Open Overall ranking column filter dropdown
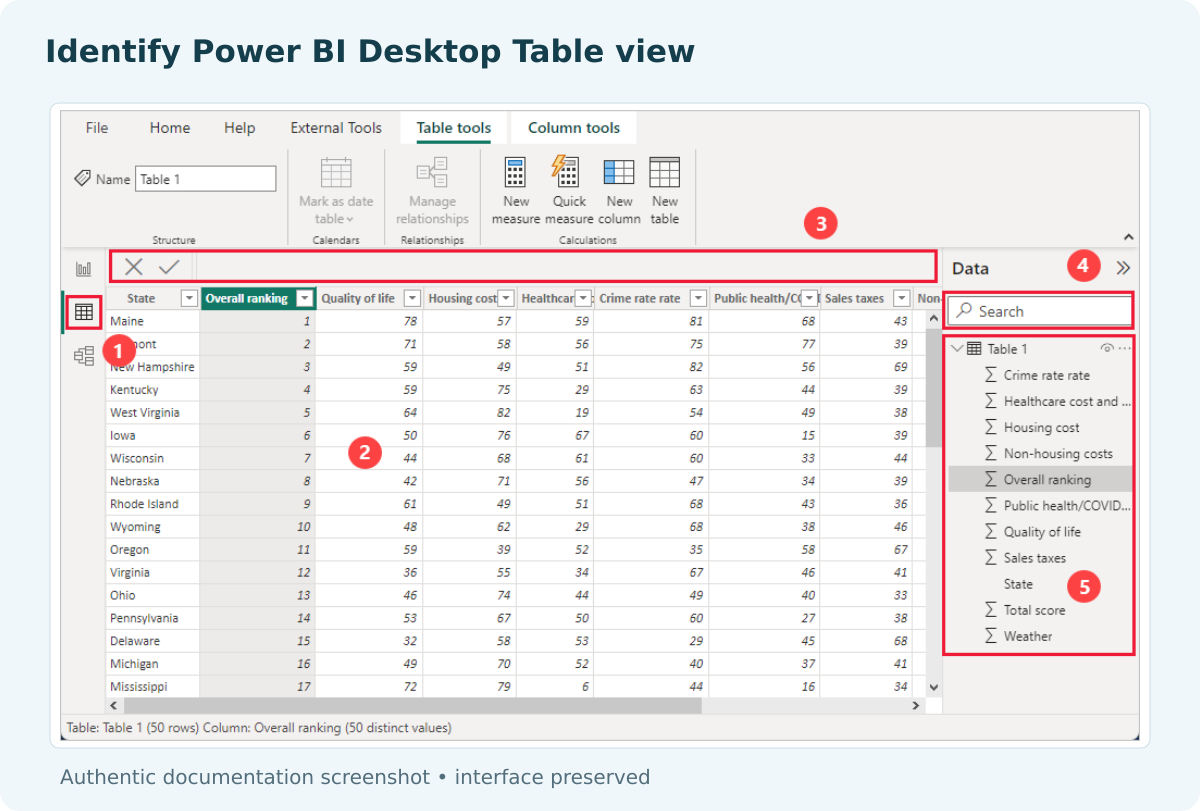1200x811 pixels. click(305, 298)
